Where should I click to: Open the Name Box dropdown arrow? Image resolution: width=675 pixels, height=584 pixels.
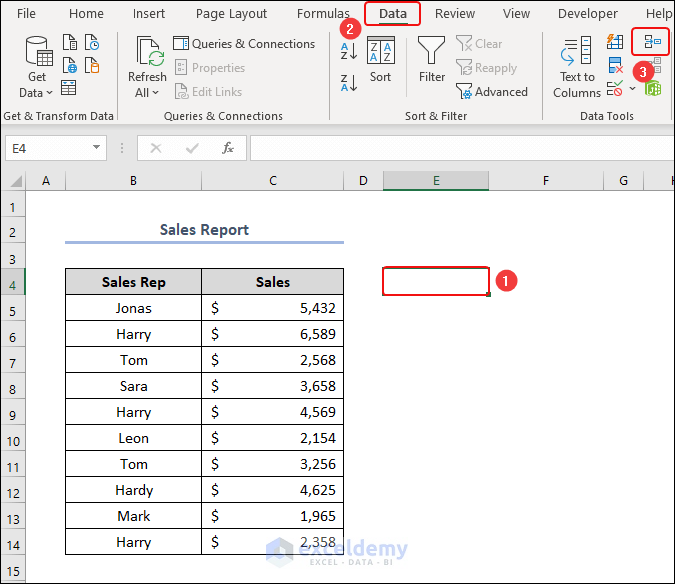(97, 148)
